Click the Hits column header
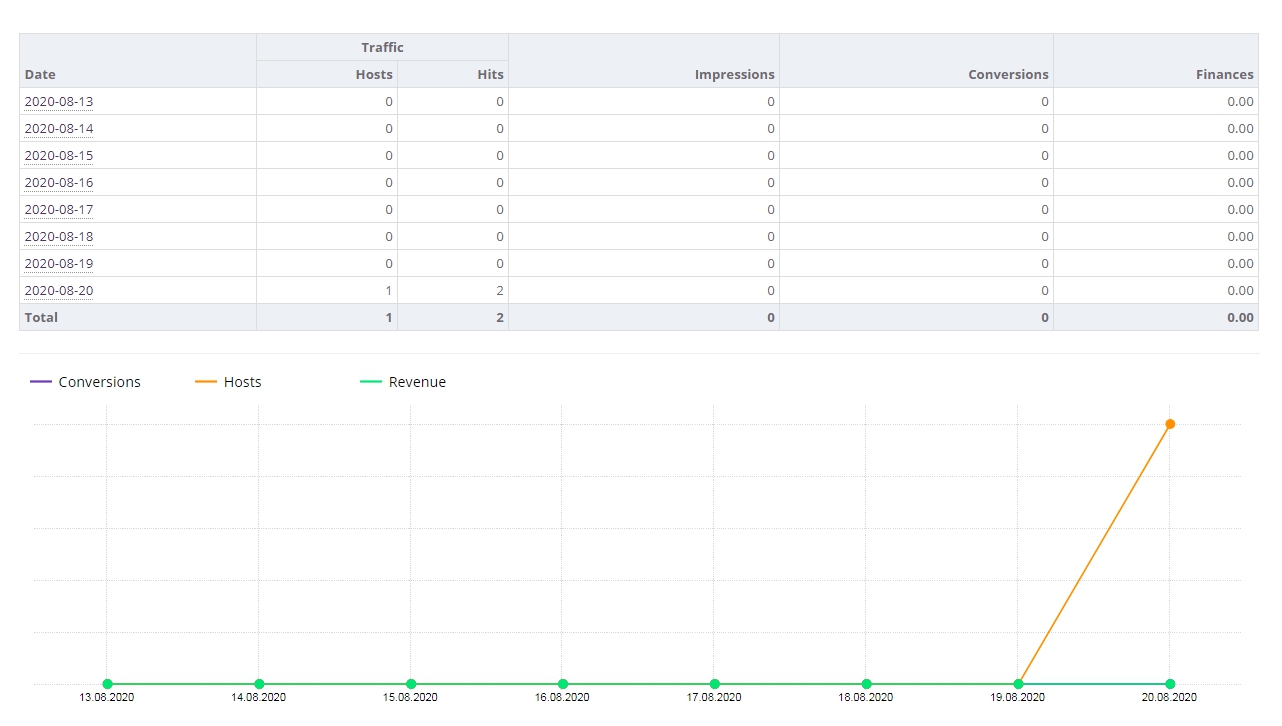This screenshot has height=726, width=1282. 490,74
